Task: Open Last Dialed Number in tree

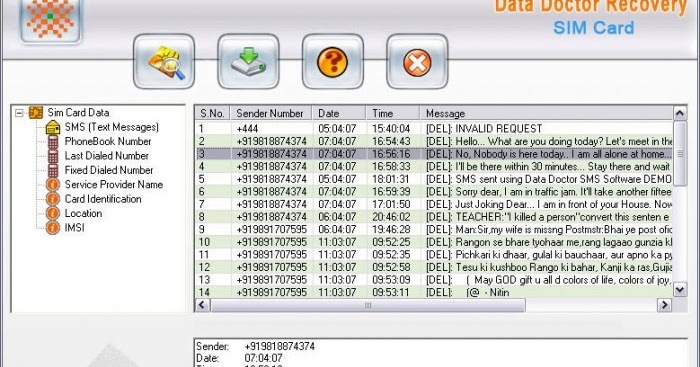Action: [x=106, y=156]
